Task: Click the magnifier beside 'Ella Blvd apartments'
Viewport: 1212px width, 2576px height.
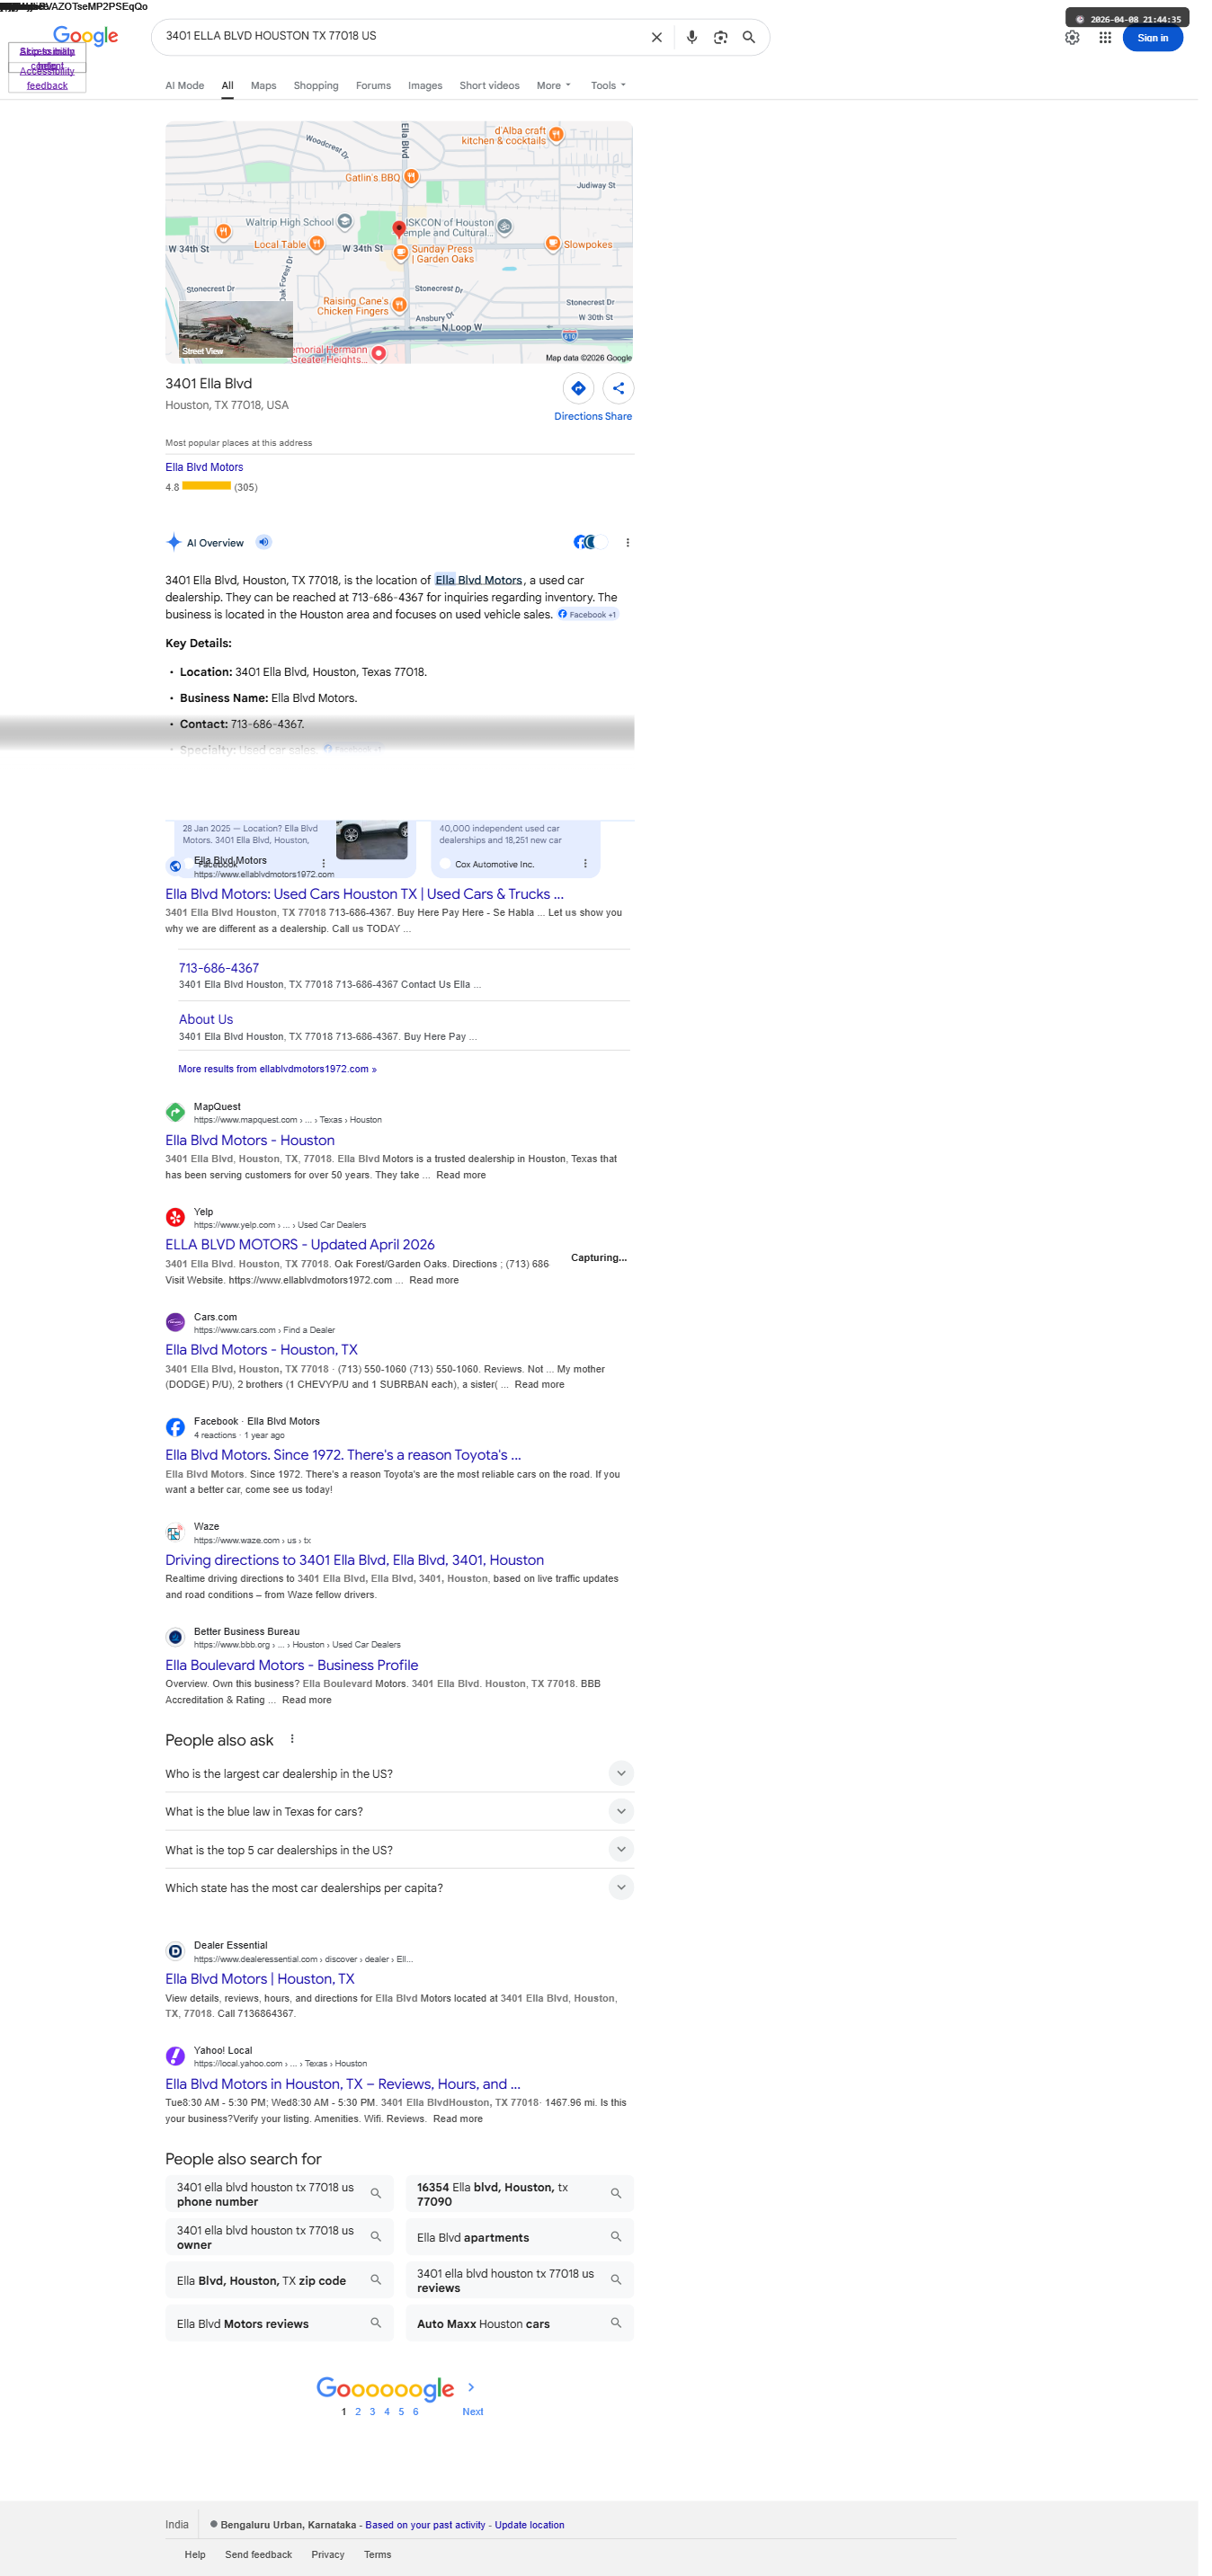Action: click(616, 2236)
